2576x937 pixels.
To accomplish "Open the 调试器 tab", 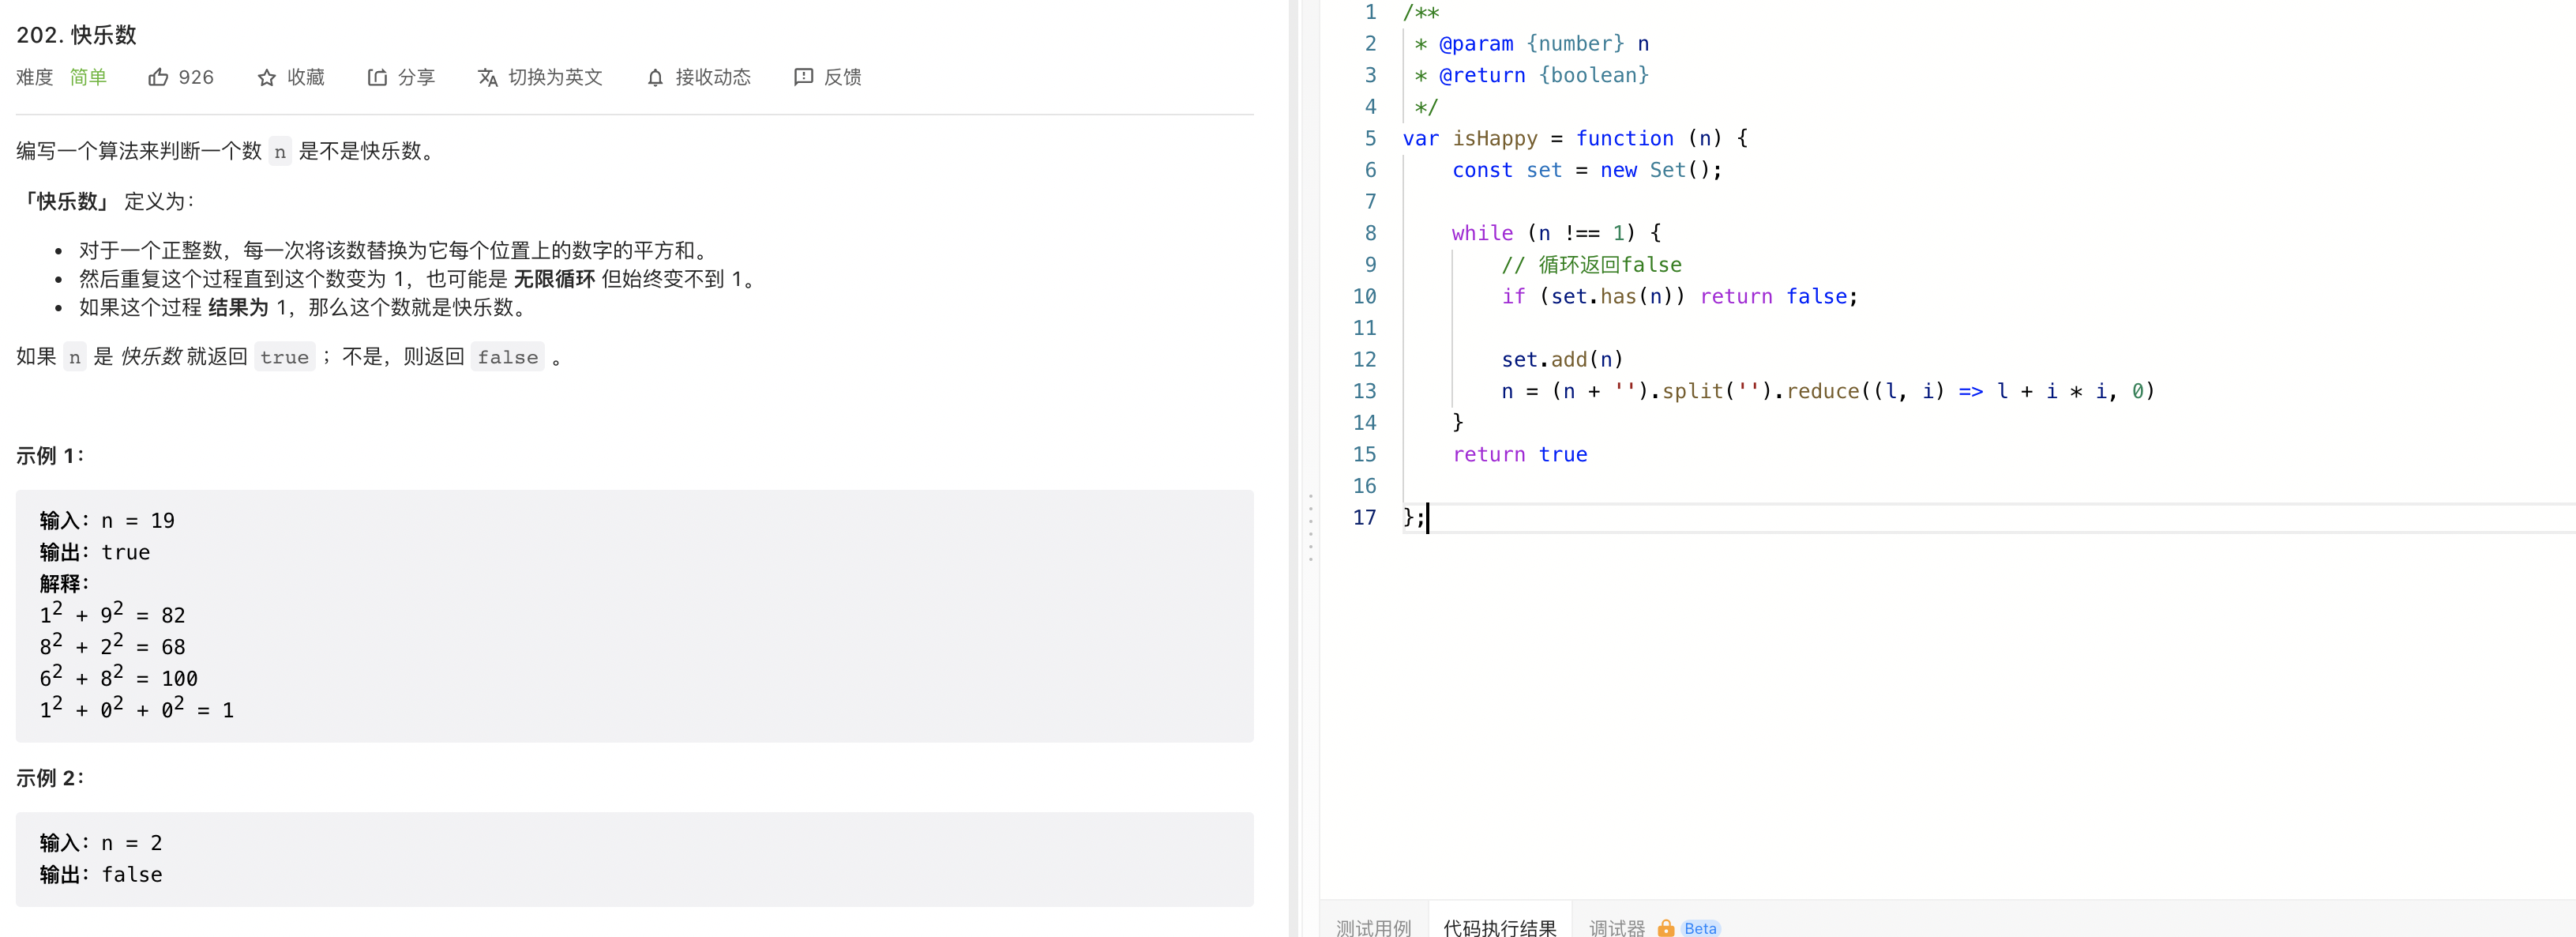I will [x=1616, y=927].
